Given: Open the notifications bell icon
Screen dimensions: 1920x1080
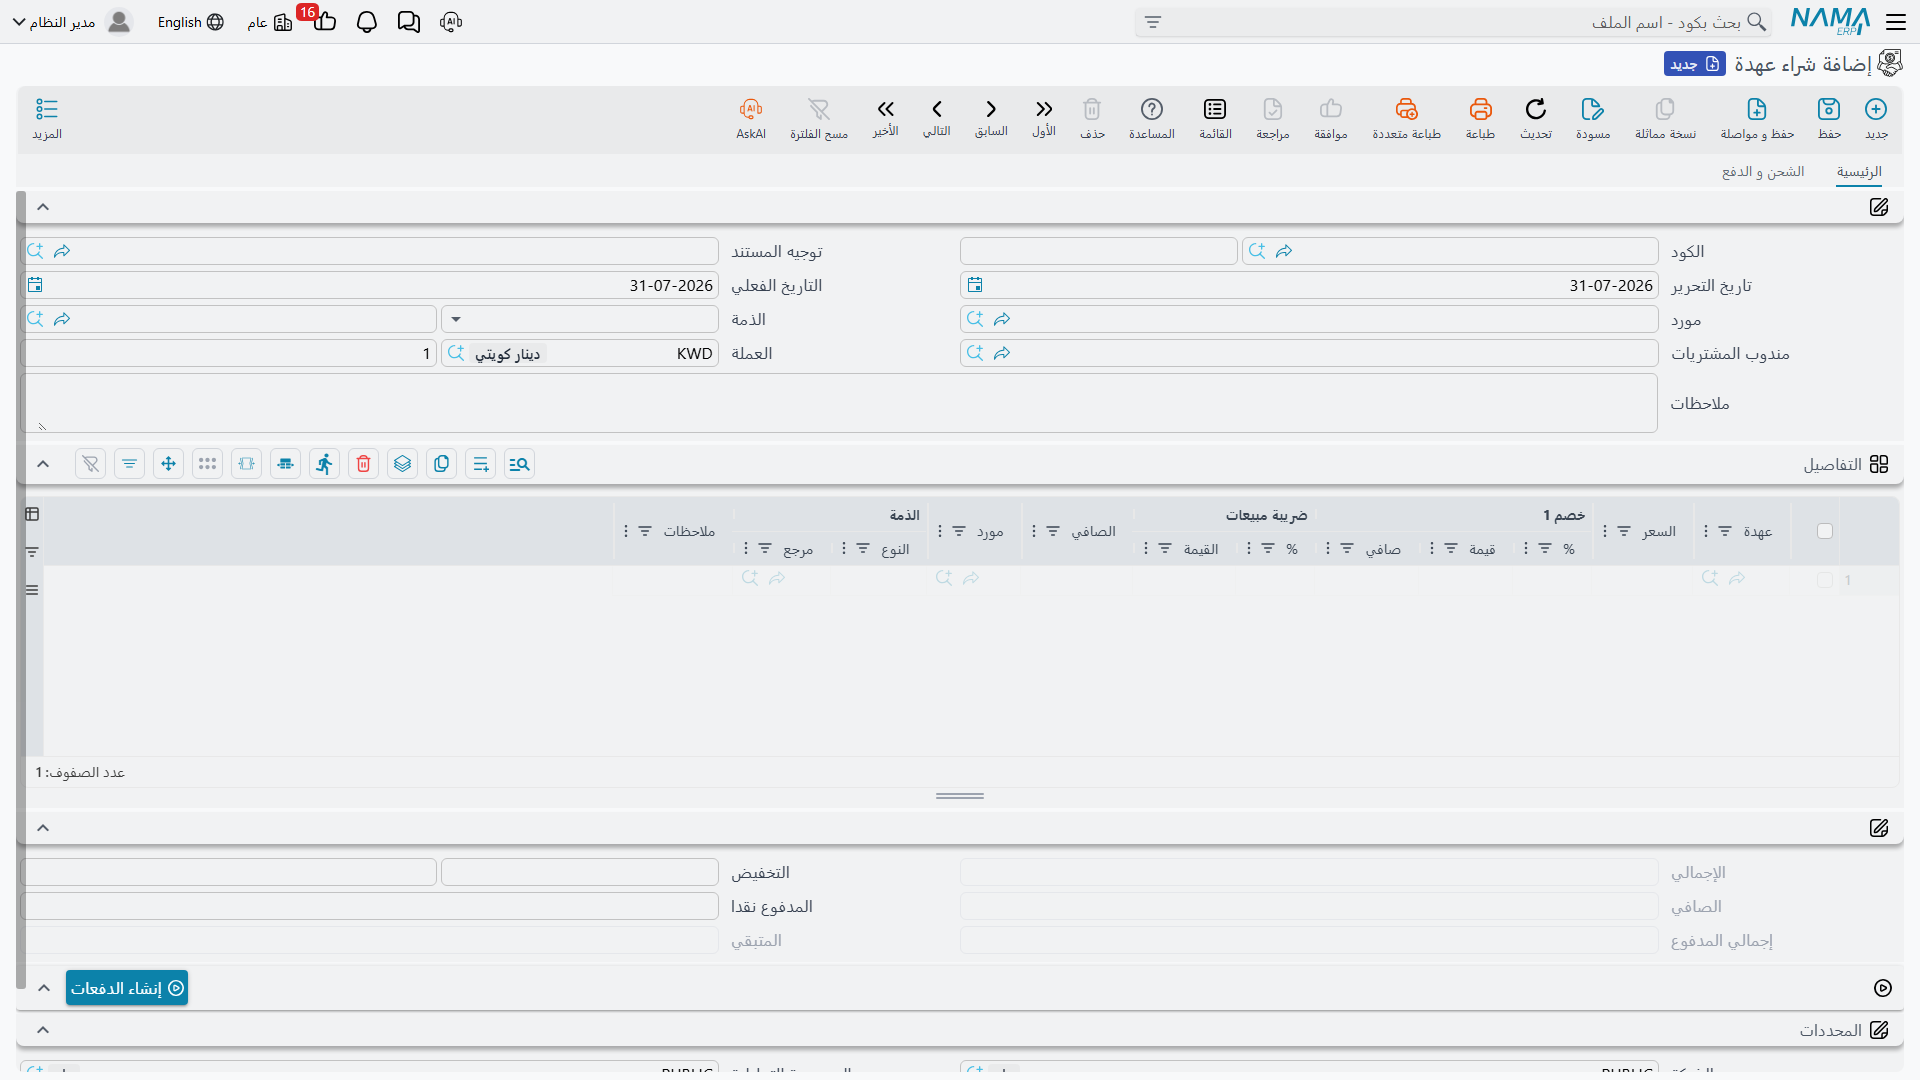Looking at the screenshot, I should [x=367, y=22].
